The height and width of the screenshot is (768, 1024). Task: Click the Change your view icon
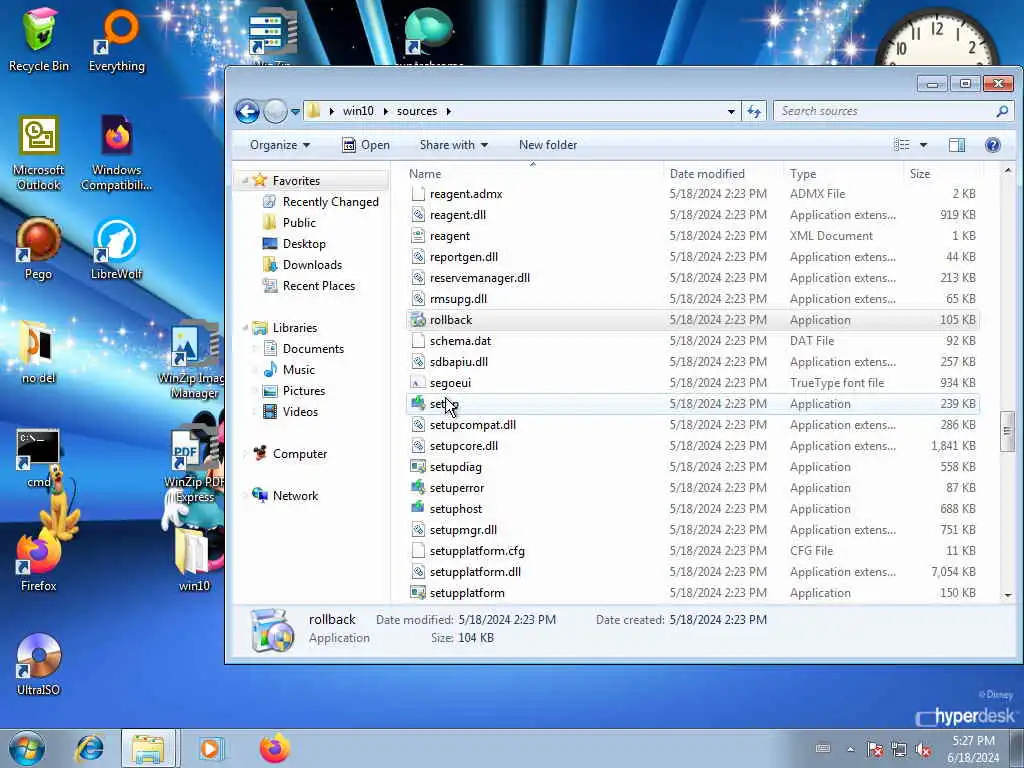(x=902, y=145)
